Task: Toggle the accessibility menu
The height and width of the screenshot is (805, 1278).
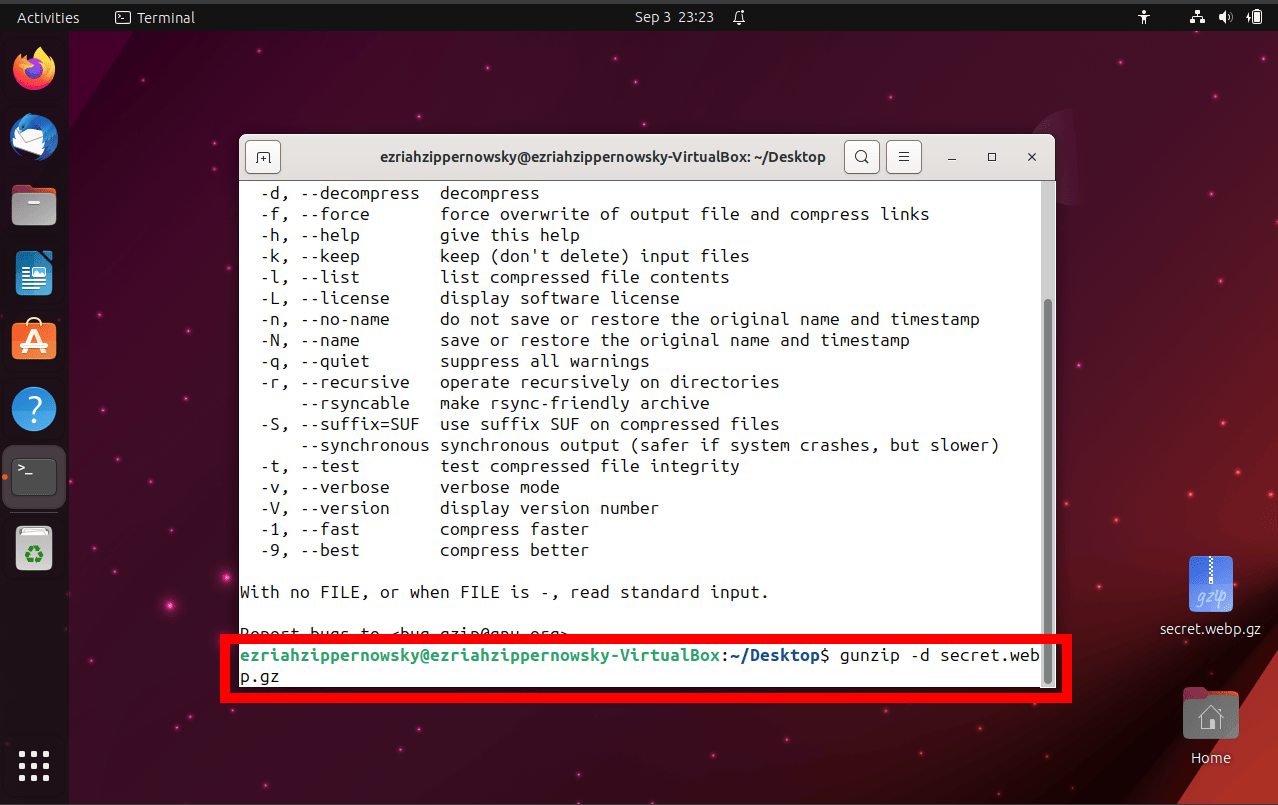Action: point(1143,16)
